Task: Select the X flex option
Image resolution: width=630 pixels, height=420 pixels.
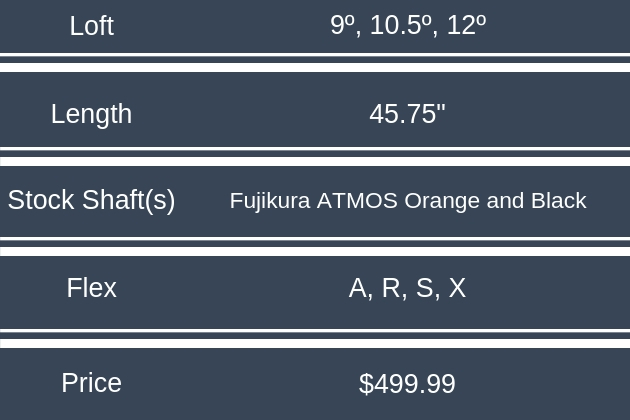Action: 457,288
